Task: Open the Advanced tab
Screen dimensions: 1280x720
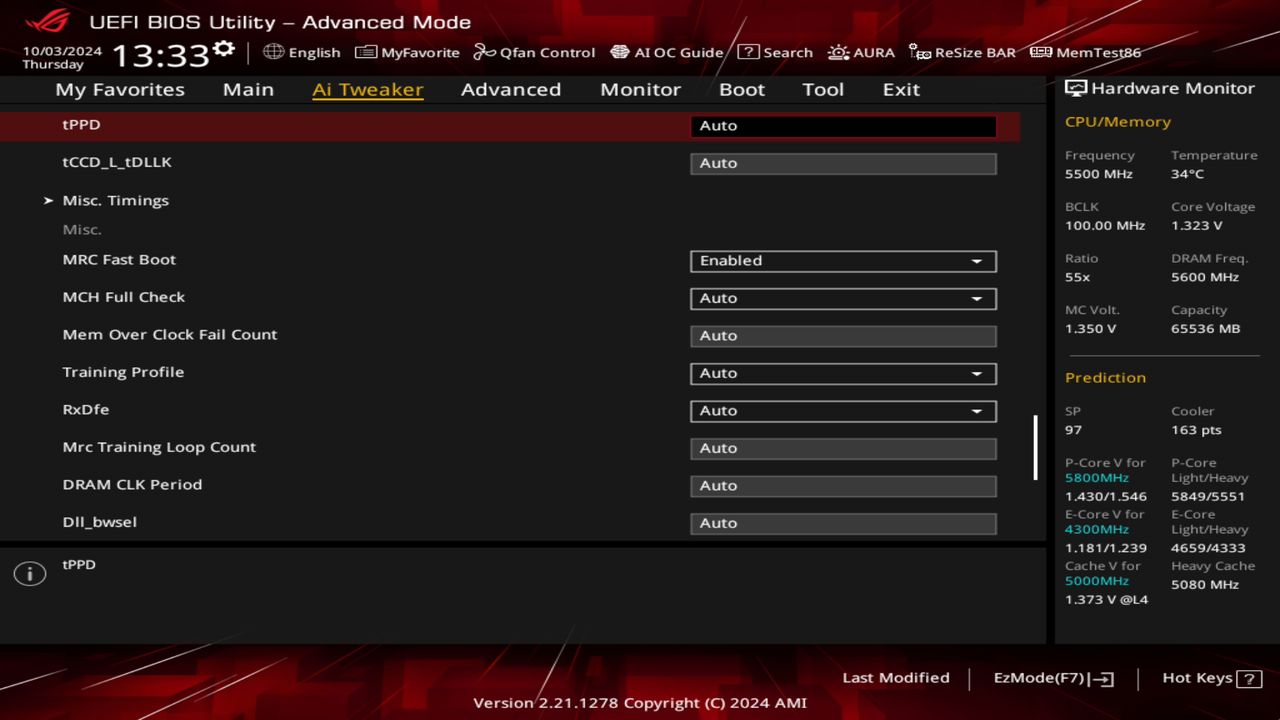Action: (511, 89)
